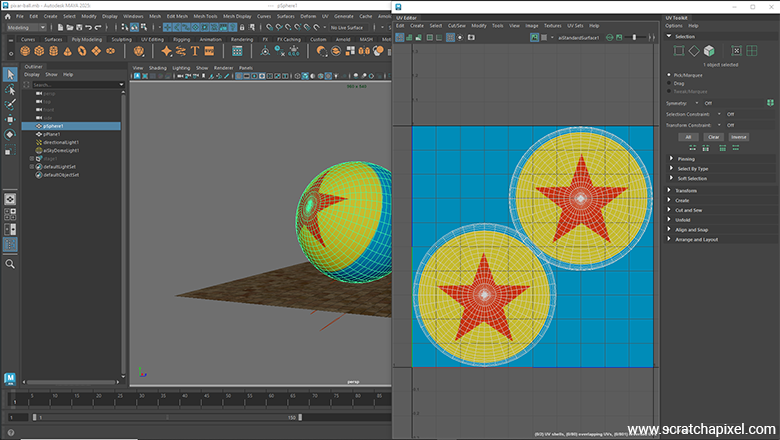Click the Inverse button in UV Toolkit

[739, 137]
